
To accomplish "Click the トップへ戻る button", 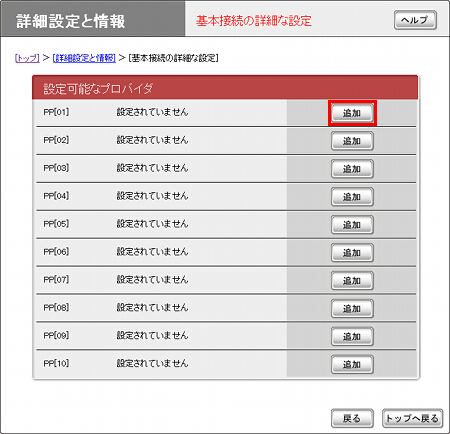I will pos(412,418).
